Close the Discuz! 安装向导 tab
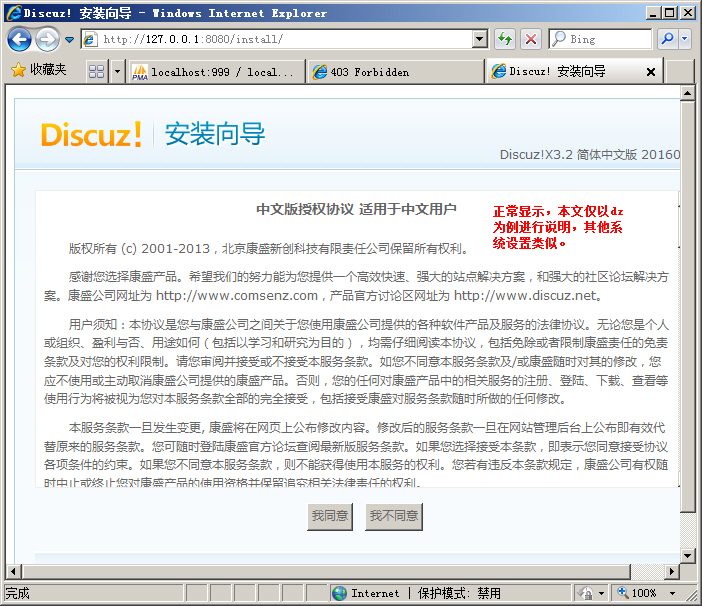Image resolution: width=702 pixels, height=606 pixels. click(x=651, y=72)
